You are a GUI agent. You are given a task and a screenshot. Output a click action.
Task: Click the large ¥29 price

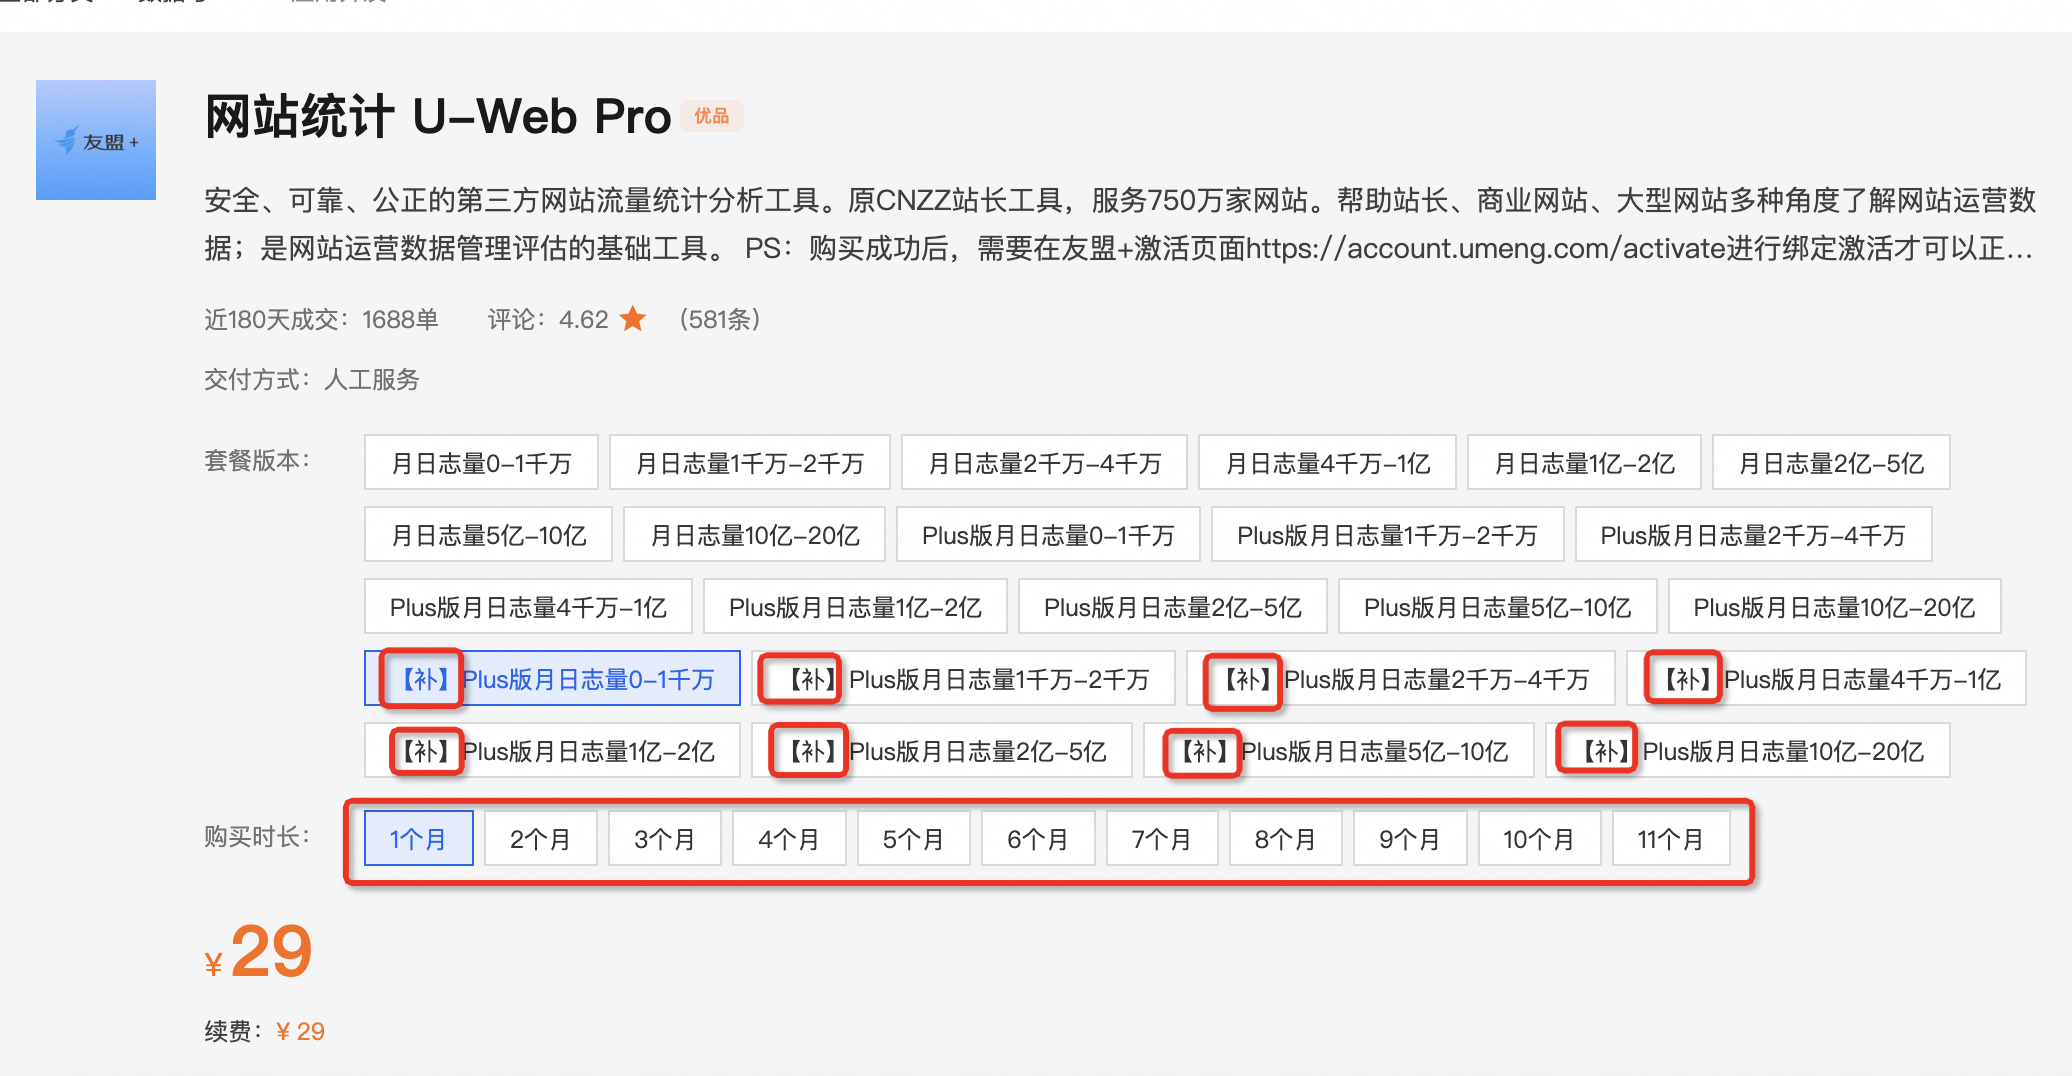[259, 951]
